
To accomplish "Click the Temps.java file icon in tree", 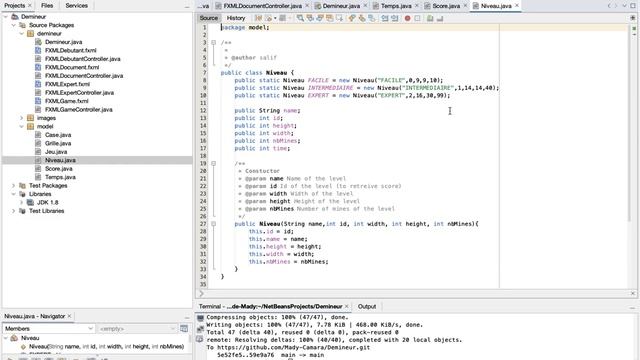I will [x=38, y=177].
